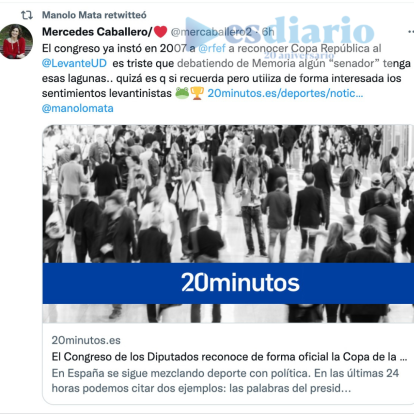This screenshot has height=414, width=414.
Task: Open the tweet's three-dot more menu
Action: 411,32
